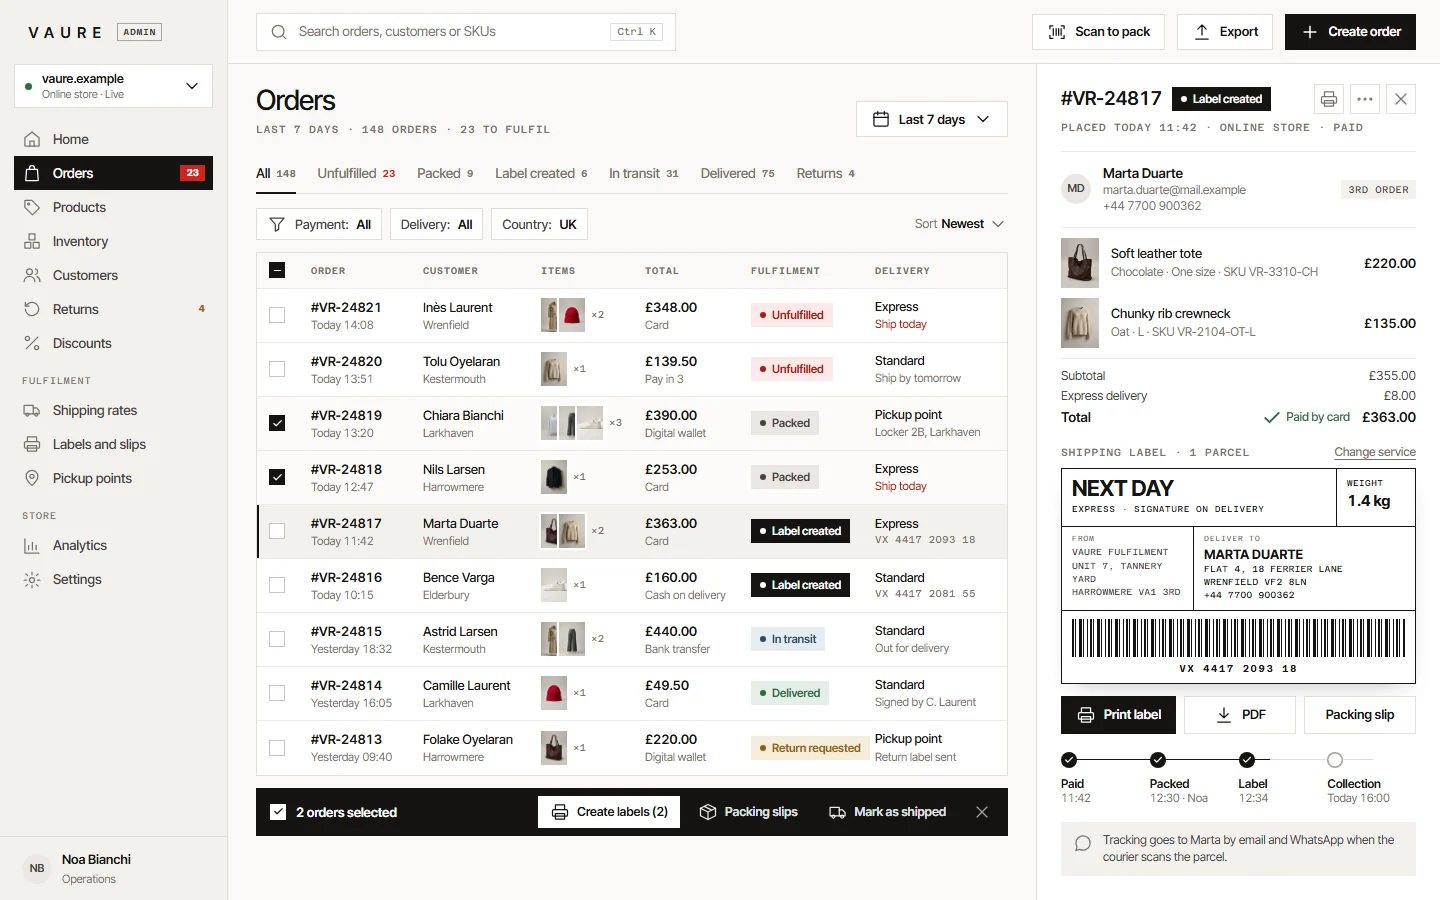This screenshot has width=1440, height=900.
Task: Clear the 2 orders selection
Action: click(982, 812)
